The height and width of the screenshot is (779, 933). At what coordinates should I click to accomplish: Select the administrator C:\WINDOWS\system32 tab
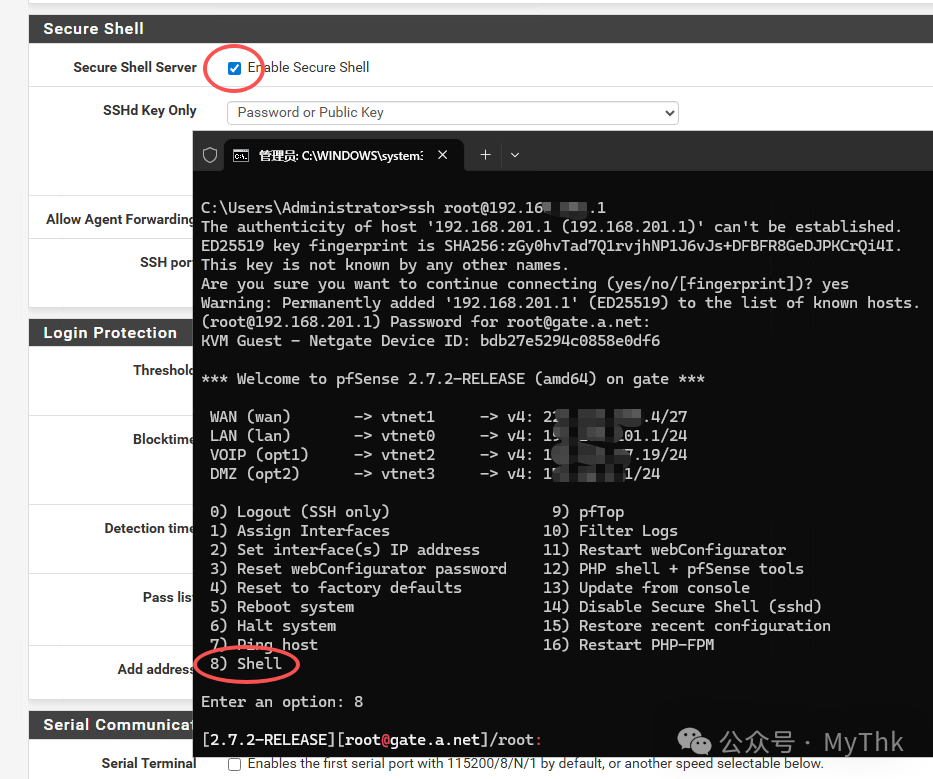[x=344, y=155]
